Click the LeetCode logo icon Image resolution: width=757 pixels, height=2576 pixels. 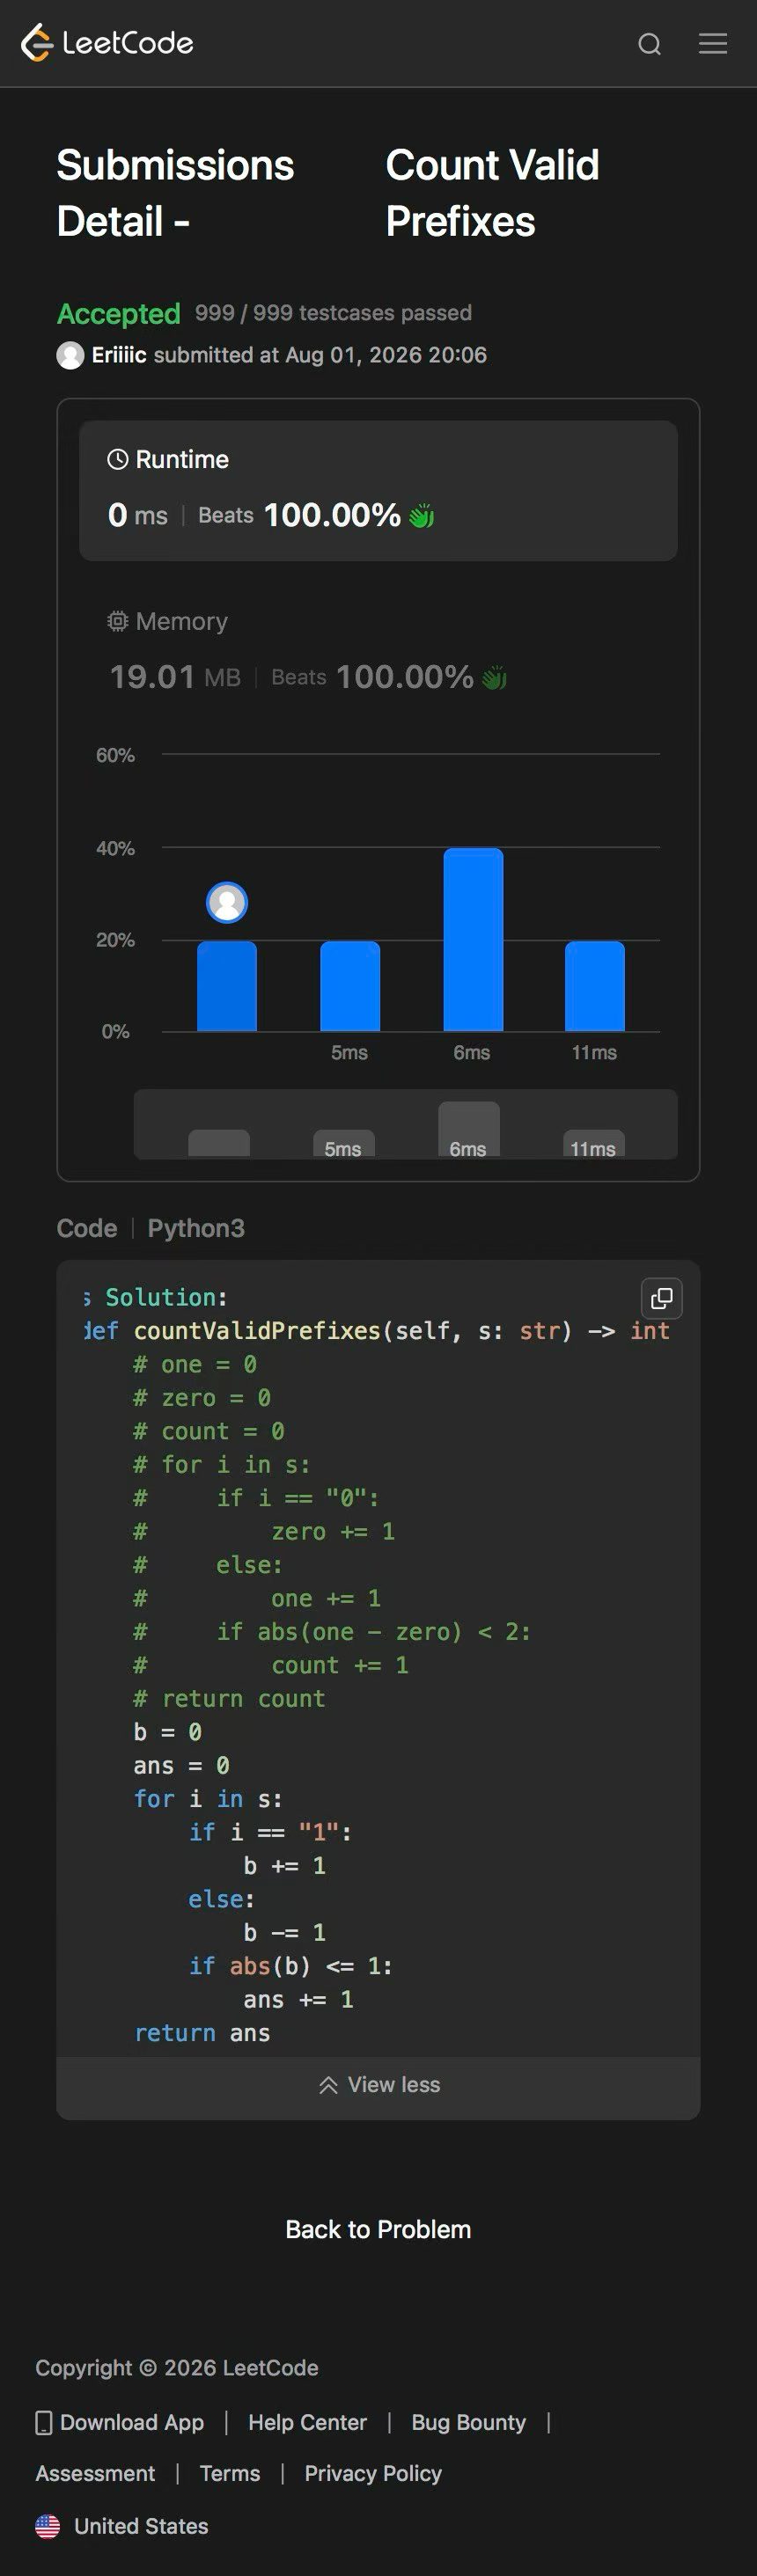pyautogui.click(x=36, y=43)
